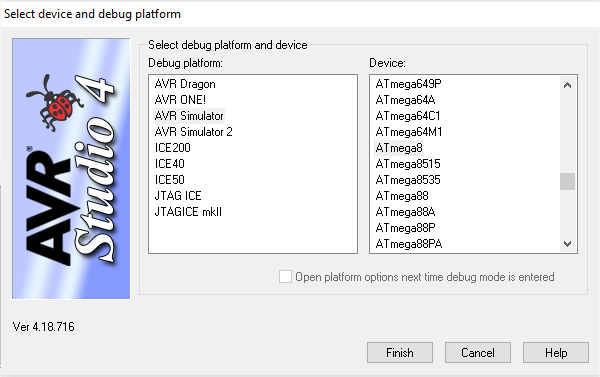
Task: Select ATmega8535 device
Action: pyautogui.click(x=408, y=180)
